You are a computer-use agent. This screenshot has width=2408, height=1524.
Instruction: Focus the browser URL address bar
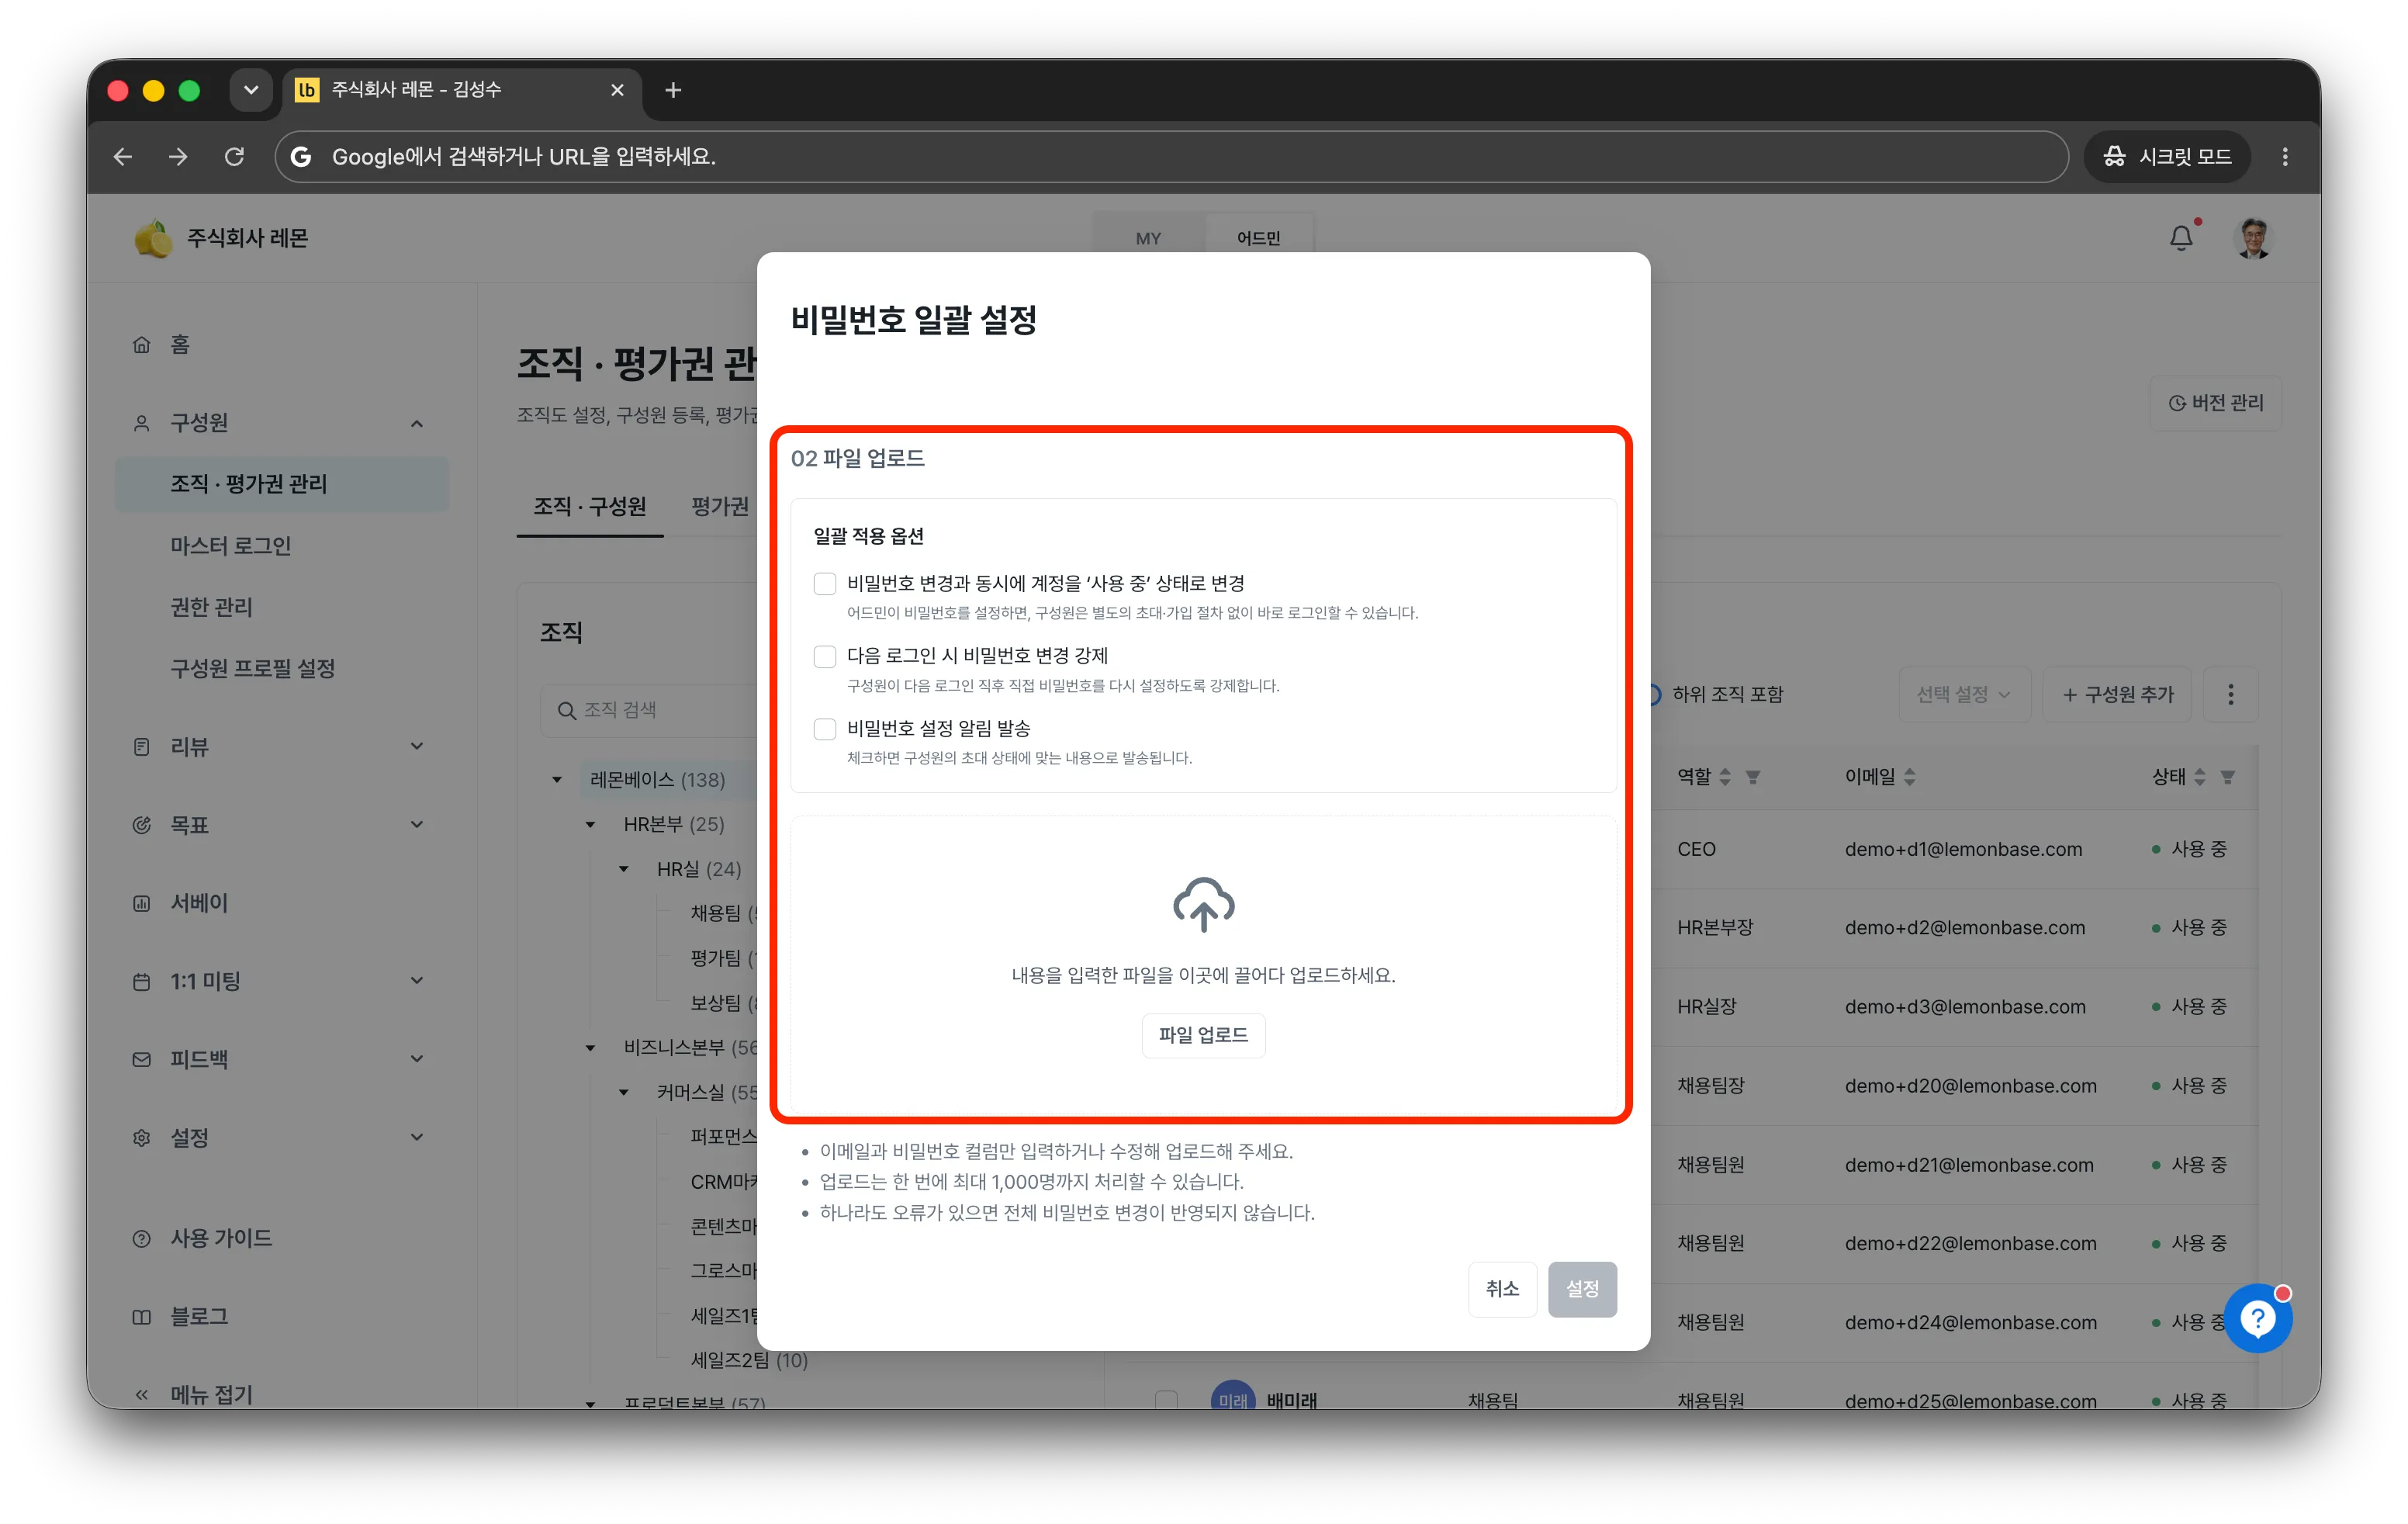click(1172, 157)
